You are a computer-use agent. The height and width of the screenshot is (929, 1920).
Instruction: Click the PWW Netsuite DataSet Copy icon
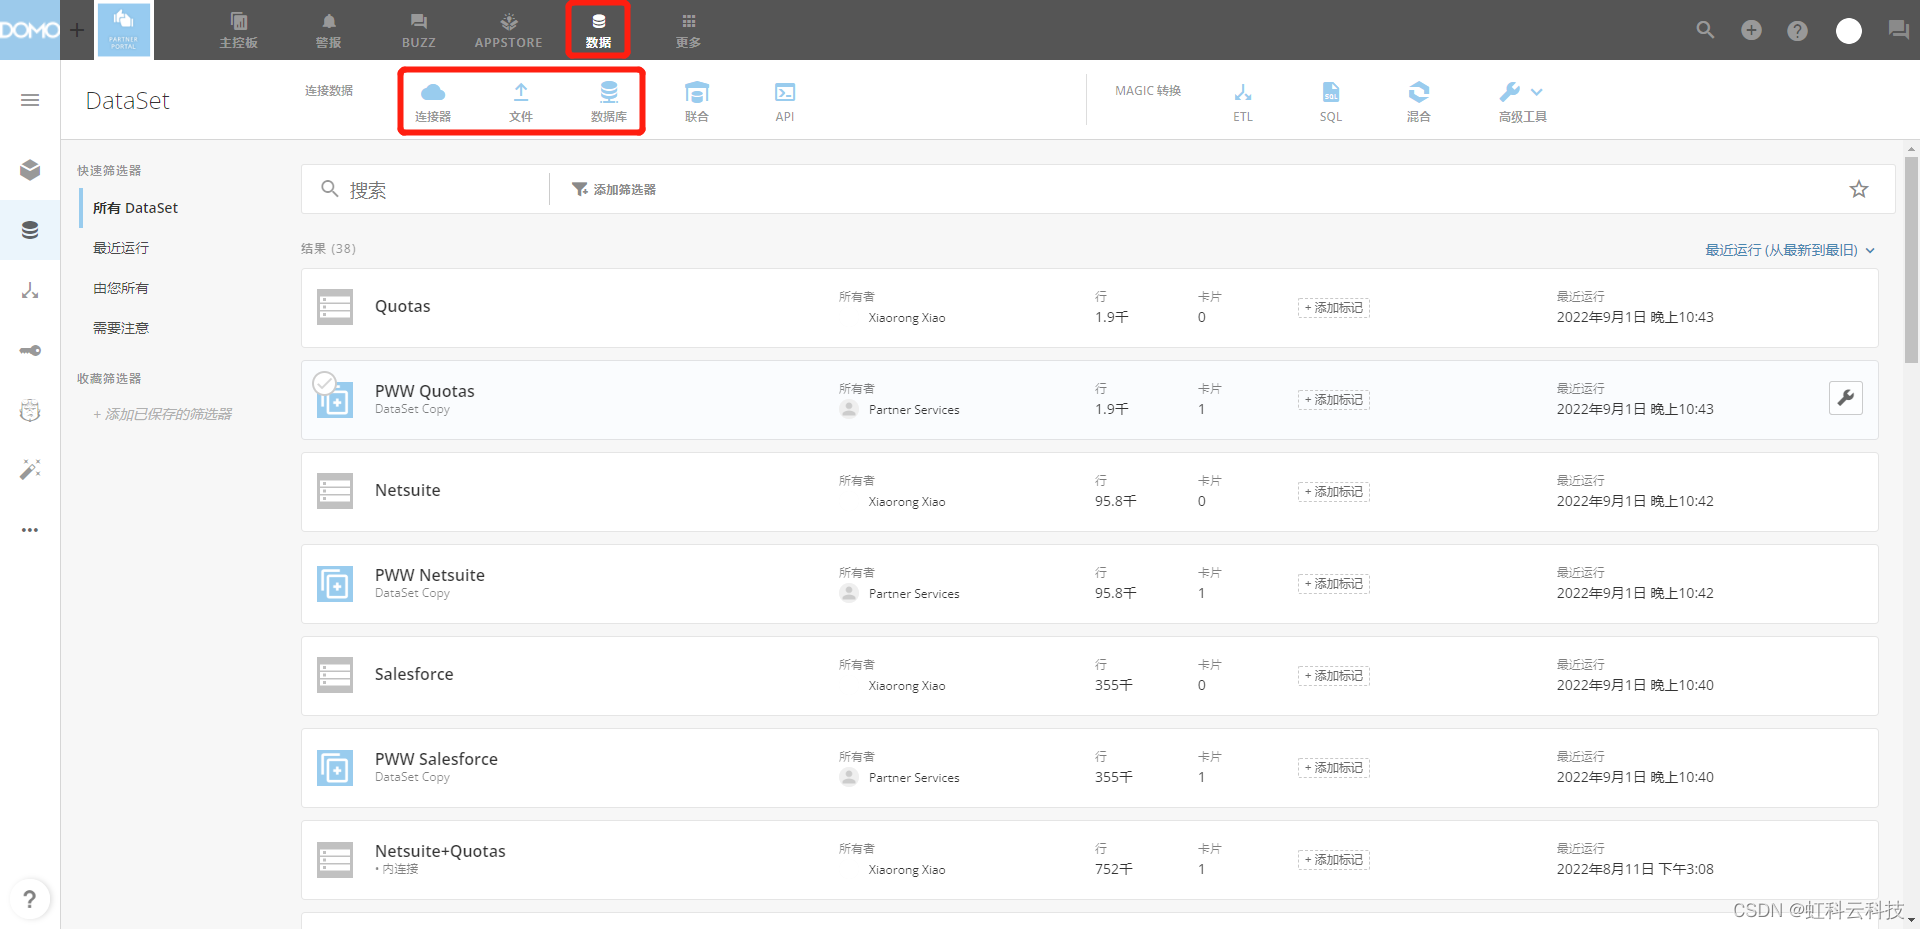coord(335,583)
